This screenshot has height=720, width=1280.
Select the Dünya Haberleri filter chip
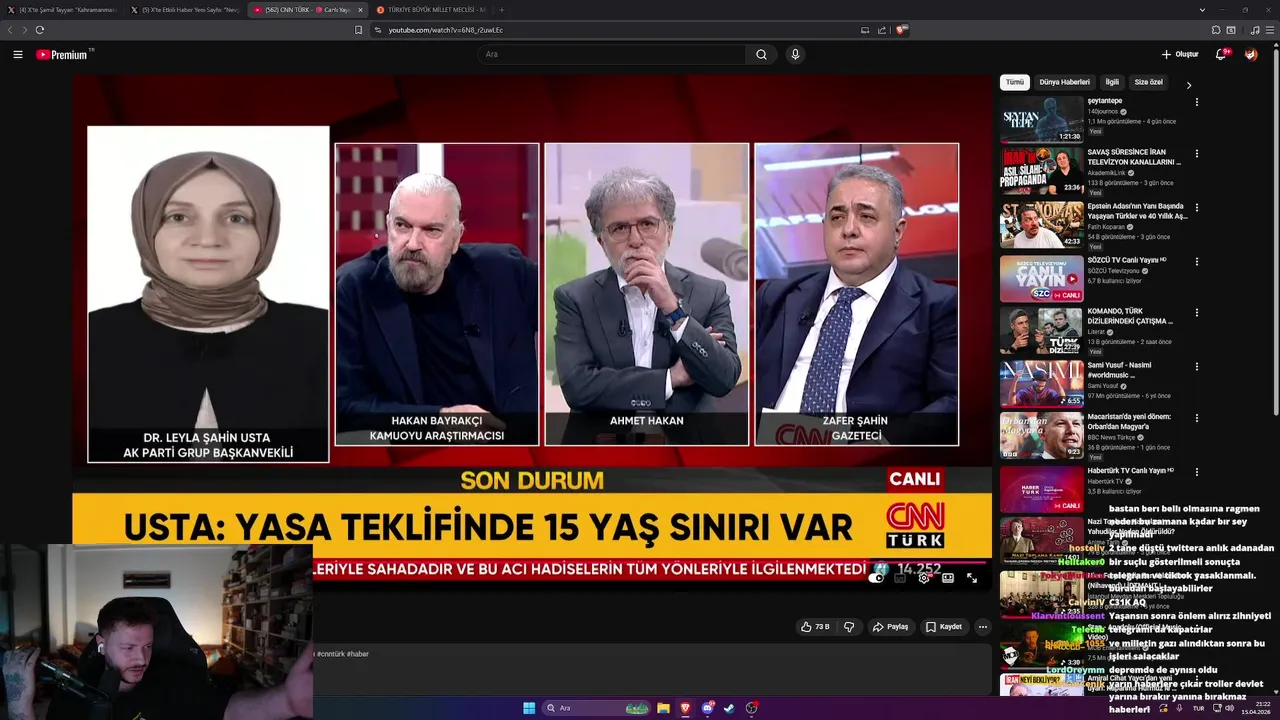point(1064,82)
